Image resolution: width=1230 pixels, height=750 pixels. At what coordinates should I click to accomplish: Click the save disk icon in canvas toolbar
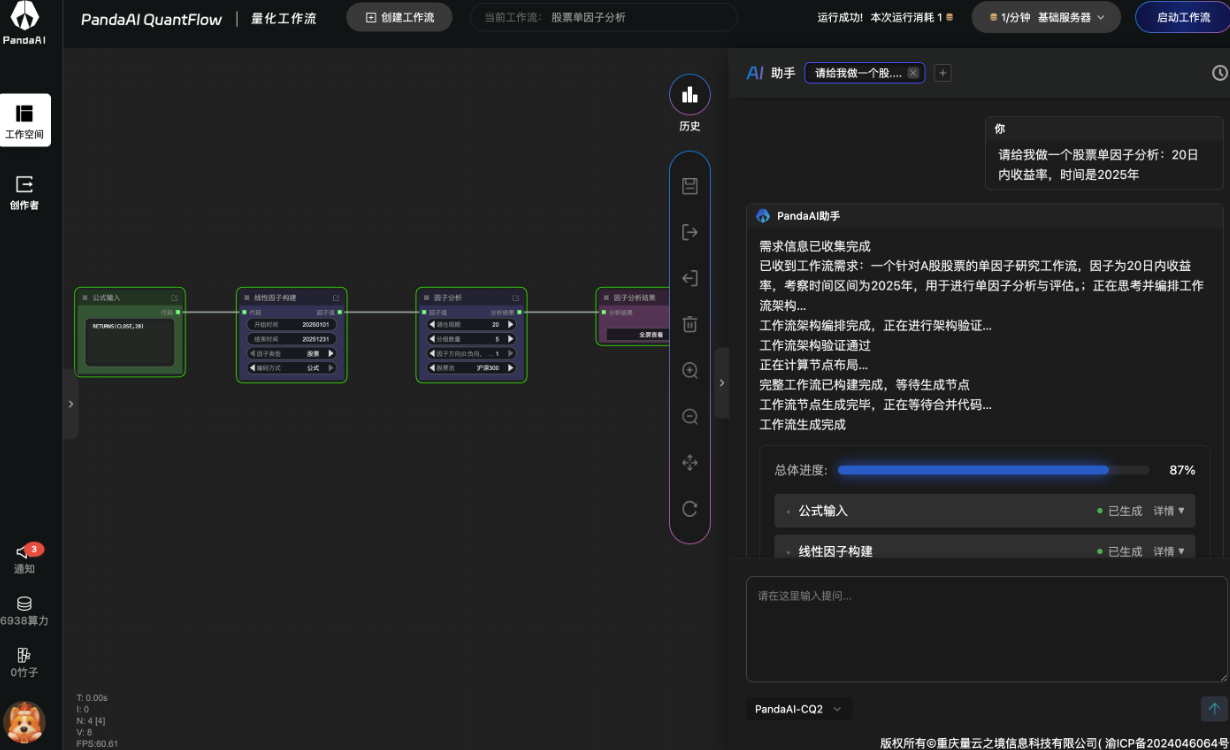point(690,186)
